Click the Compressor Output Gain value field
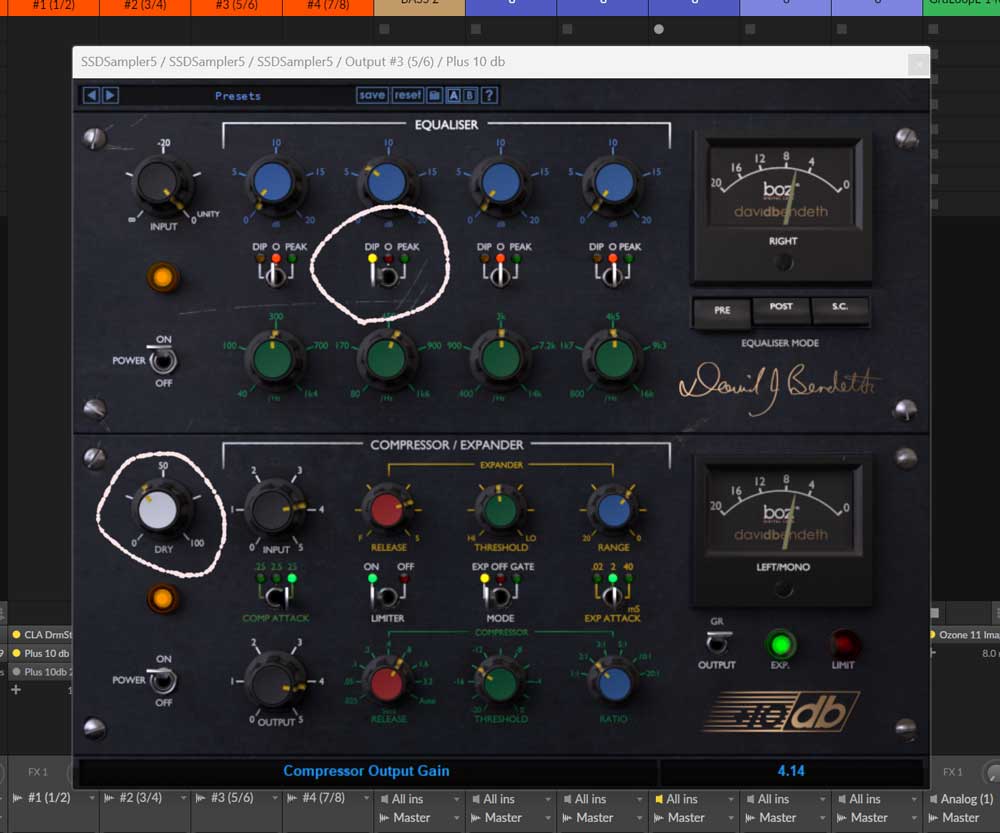The image size is (1000, 833). point(791,771)
